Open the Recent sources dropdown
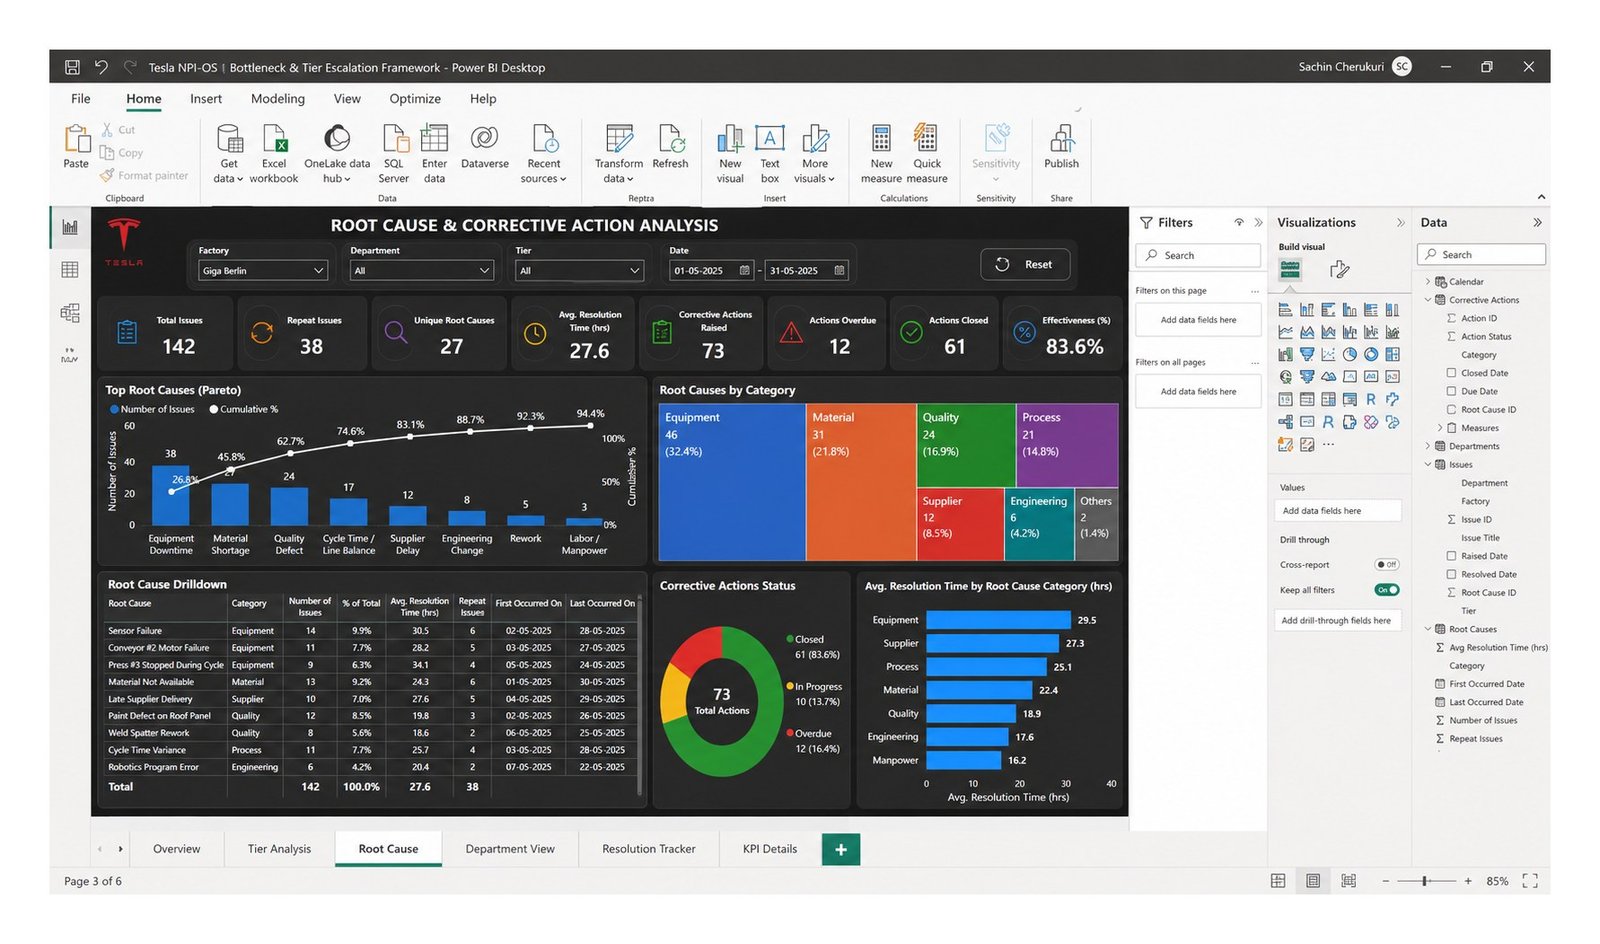The width and height of the screenshot is (1600, 944). coord(544,153)
